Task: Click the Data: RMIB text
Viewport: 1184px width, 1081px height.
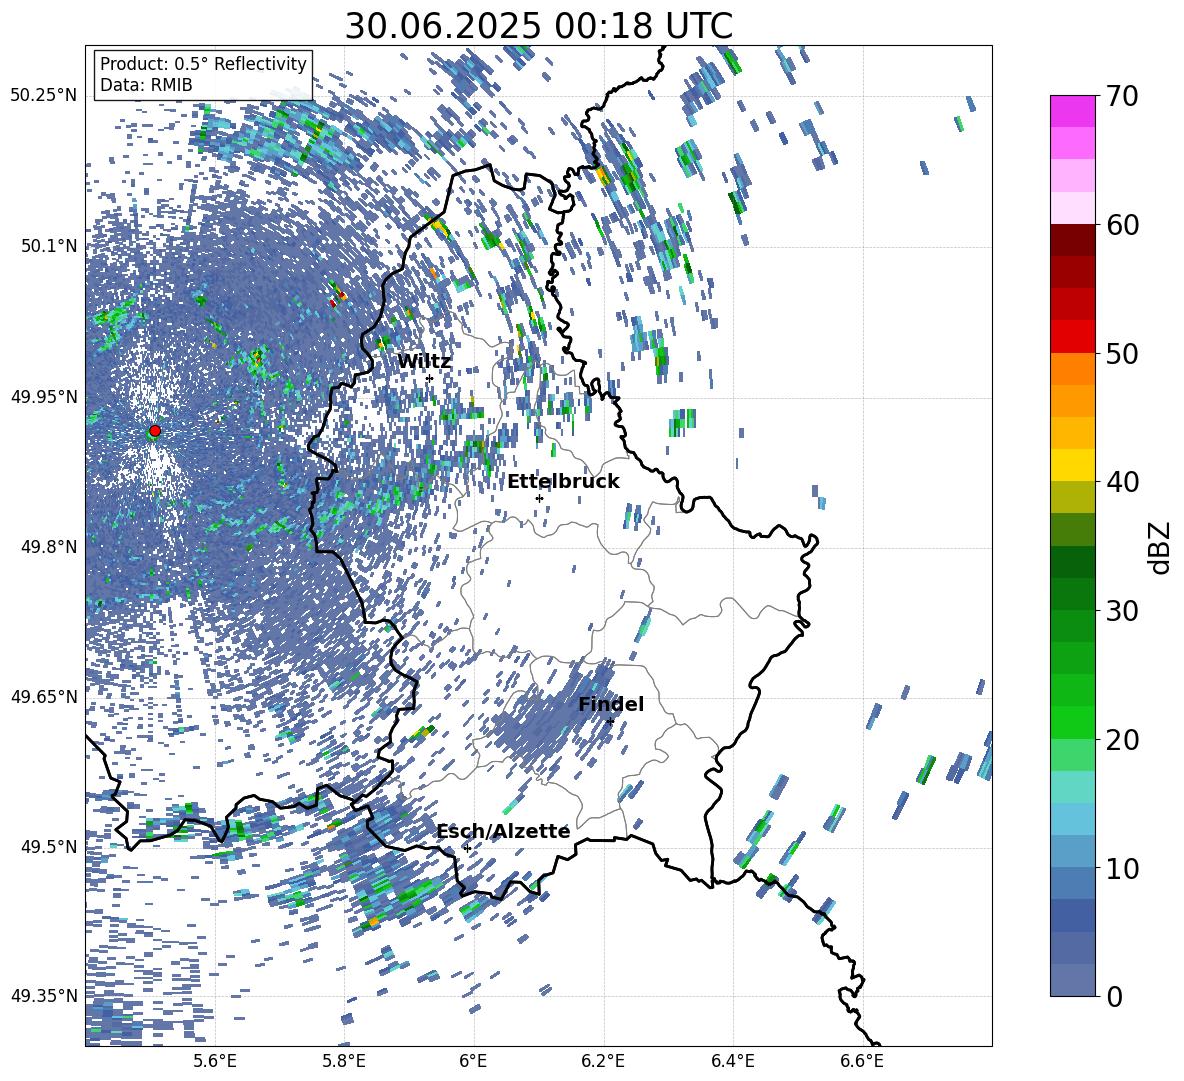Action: pos(146,85)
